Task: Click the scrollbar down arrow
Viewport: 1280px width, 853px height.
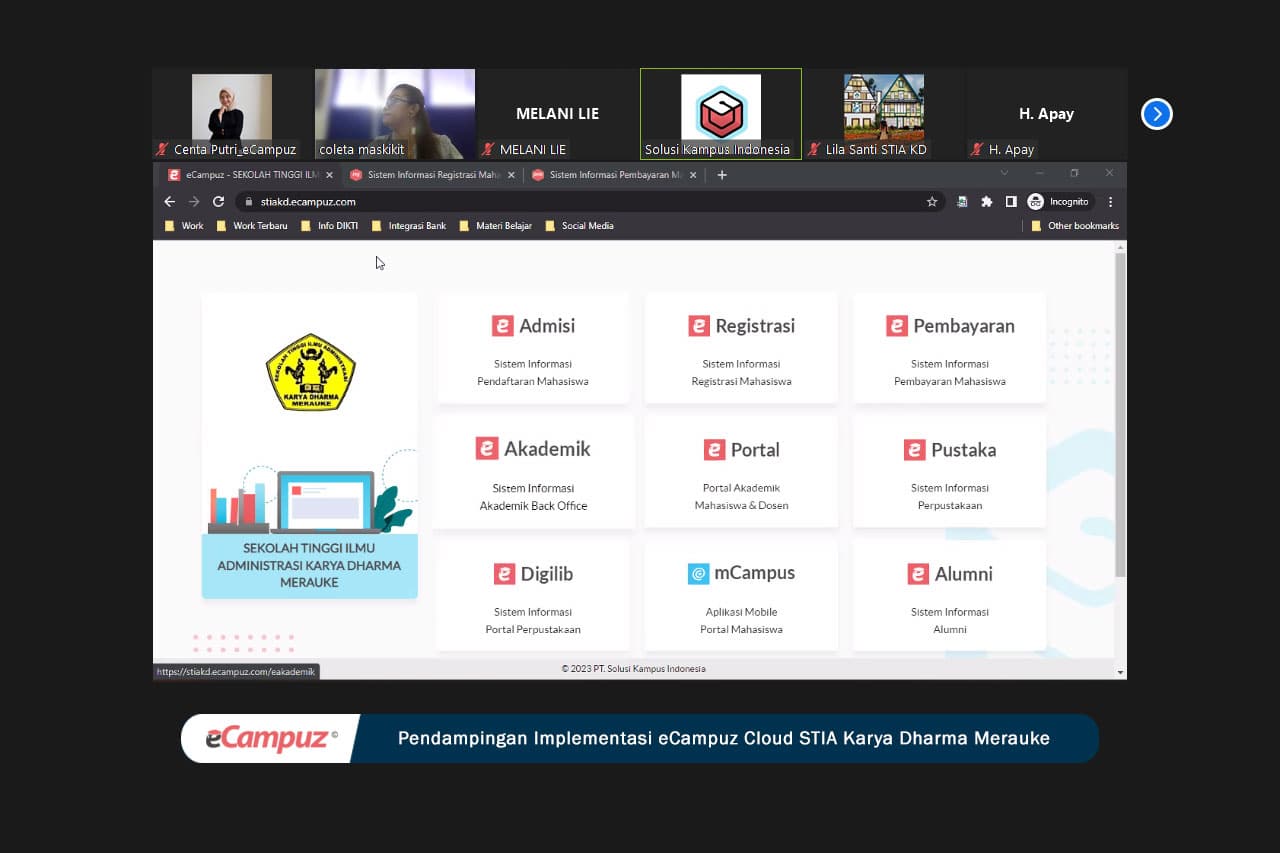Action: pyautogui.click(x=1121, y=672)
